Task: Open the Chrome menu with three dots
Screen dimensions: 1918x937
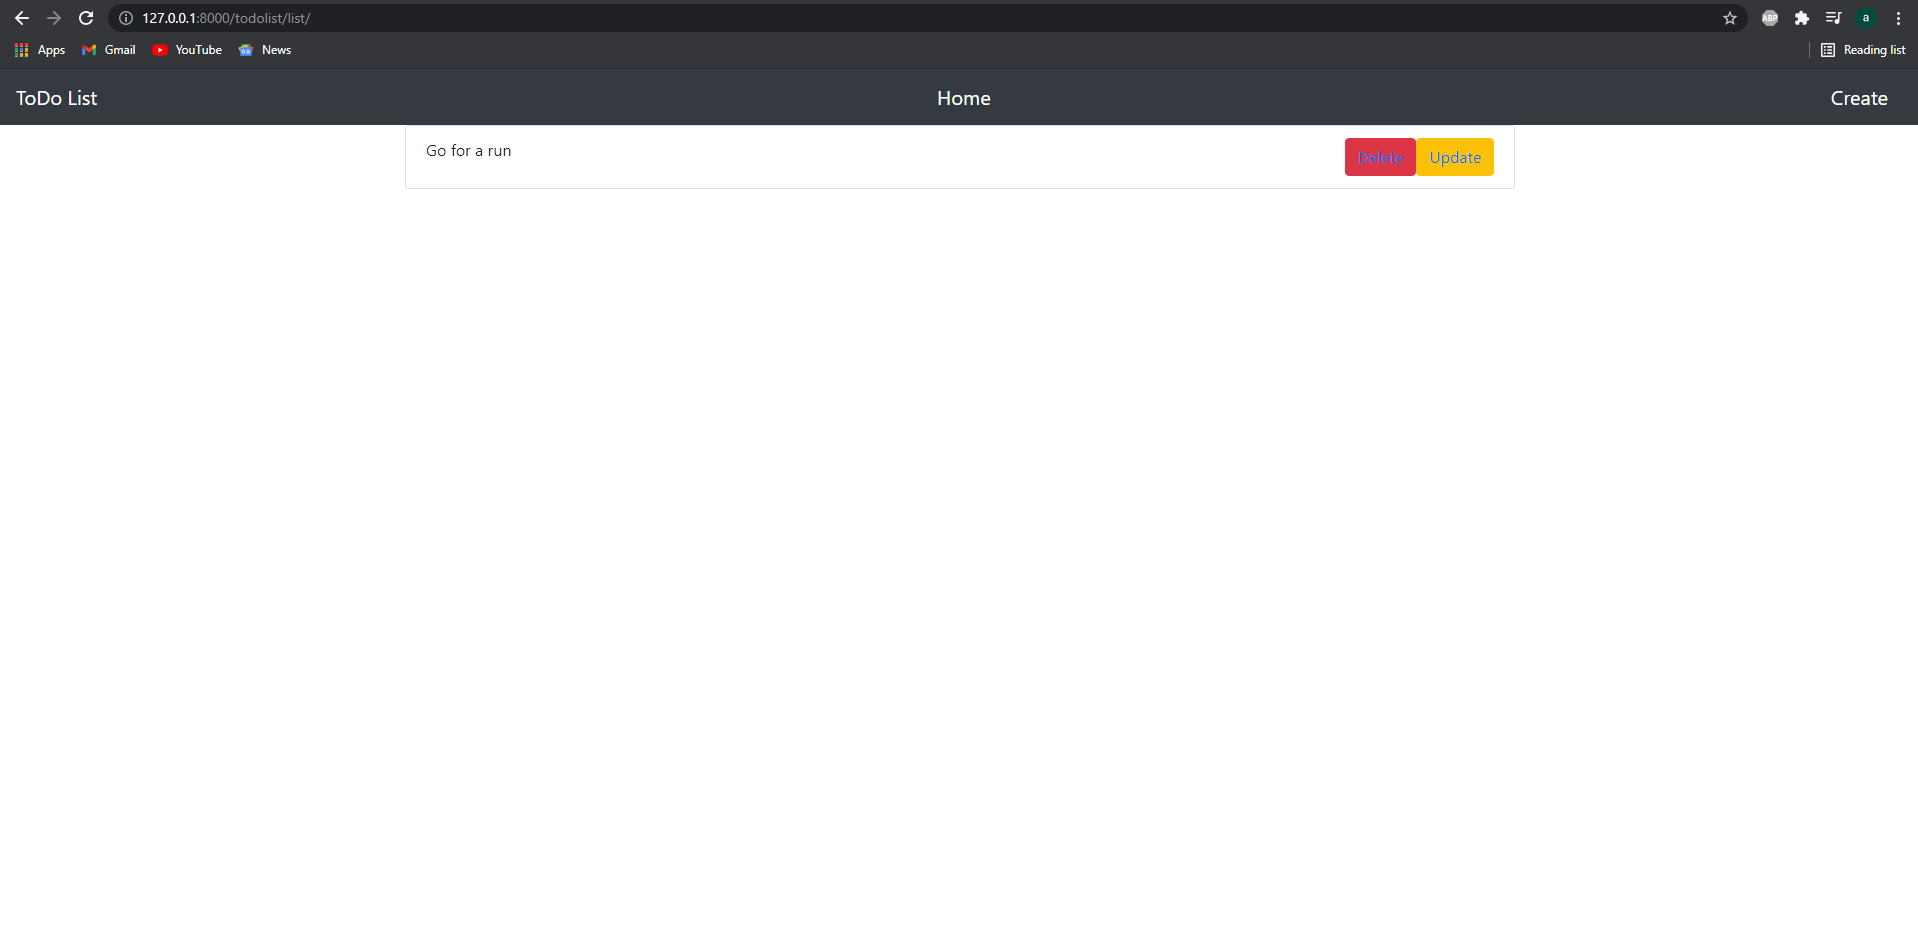Action: (1898, 18)
